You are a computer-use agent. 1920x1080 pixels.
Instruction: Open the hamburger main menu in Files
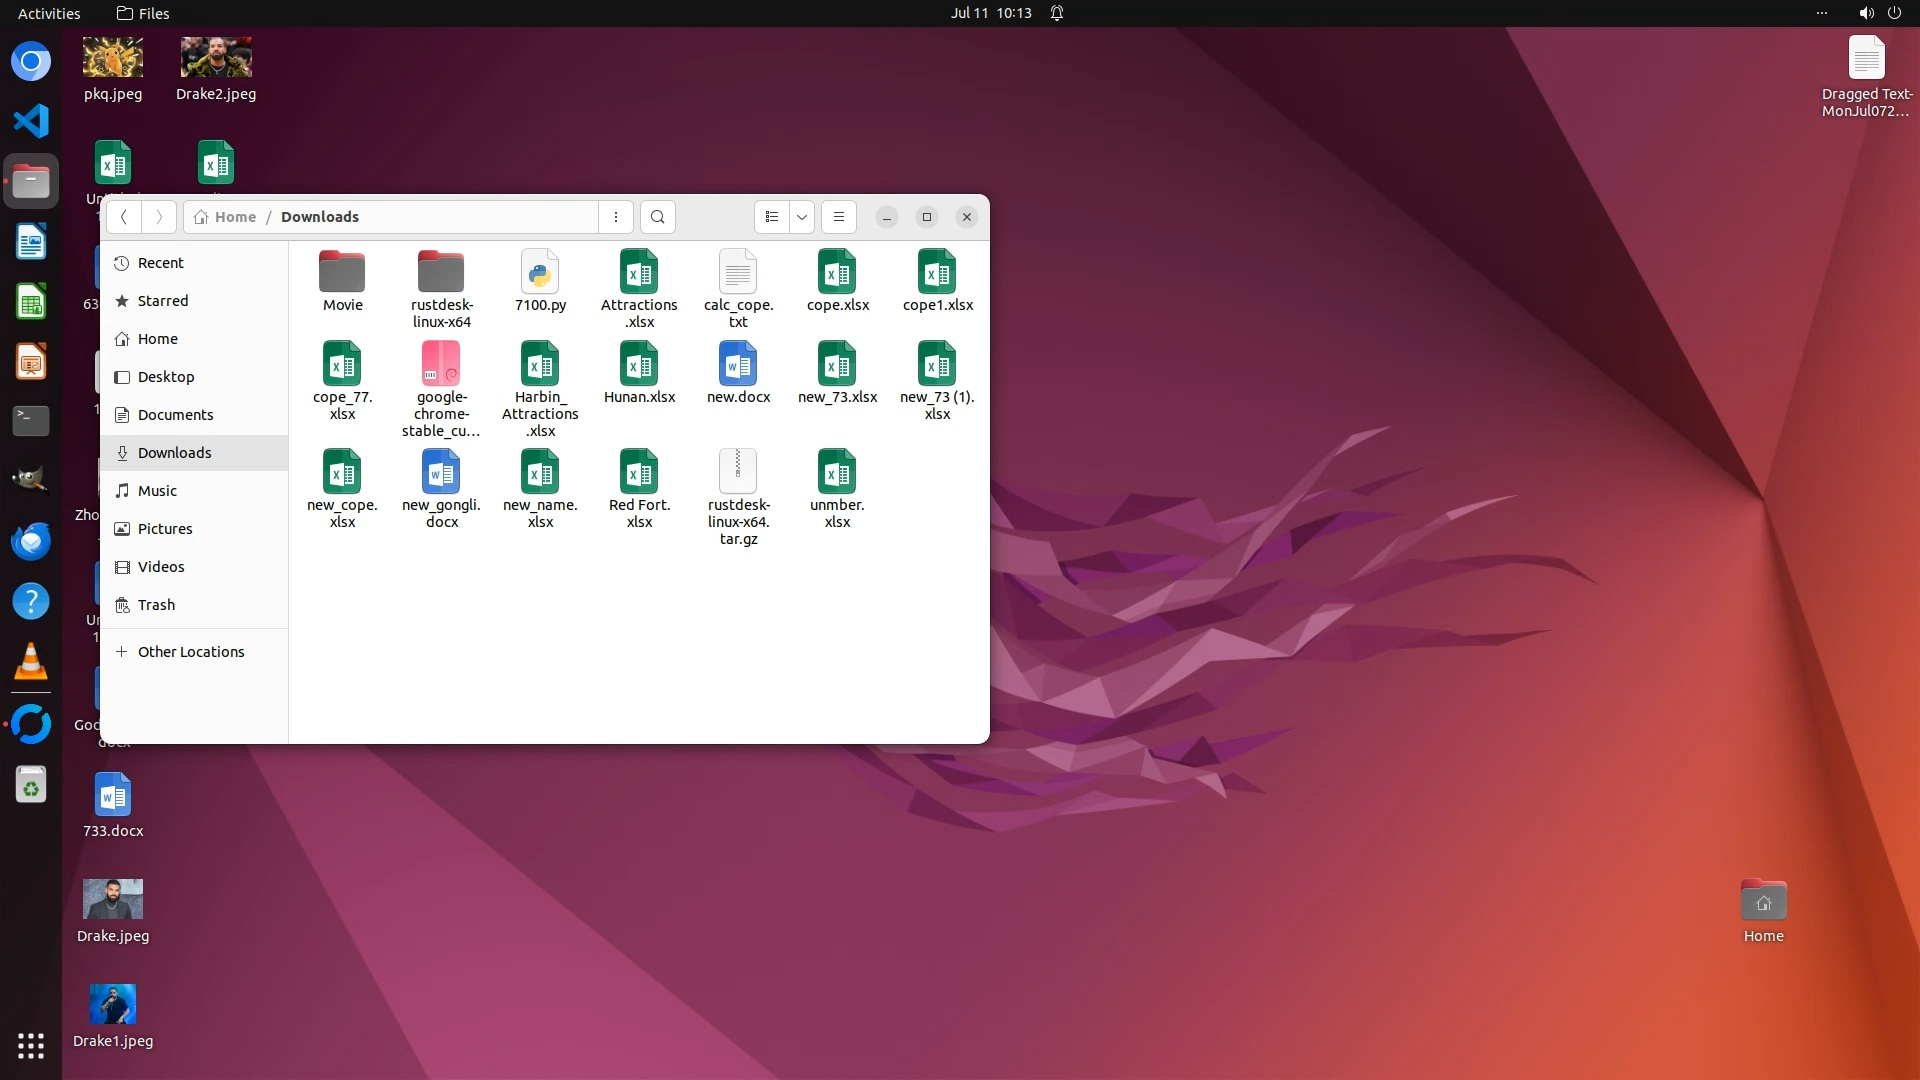point(838,217)
